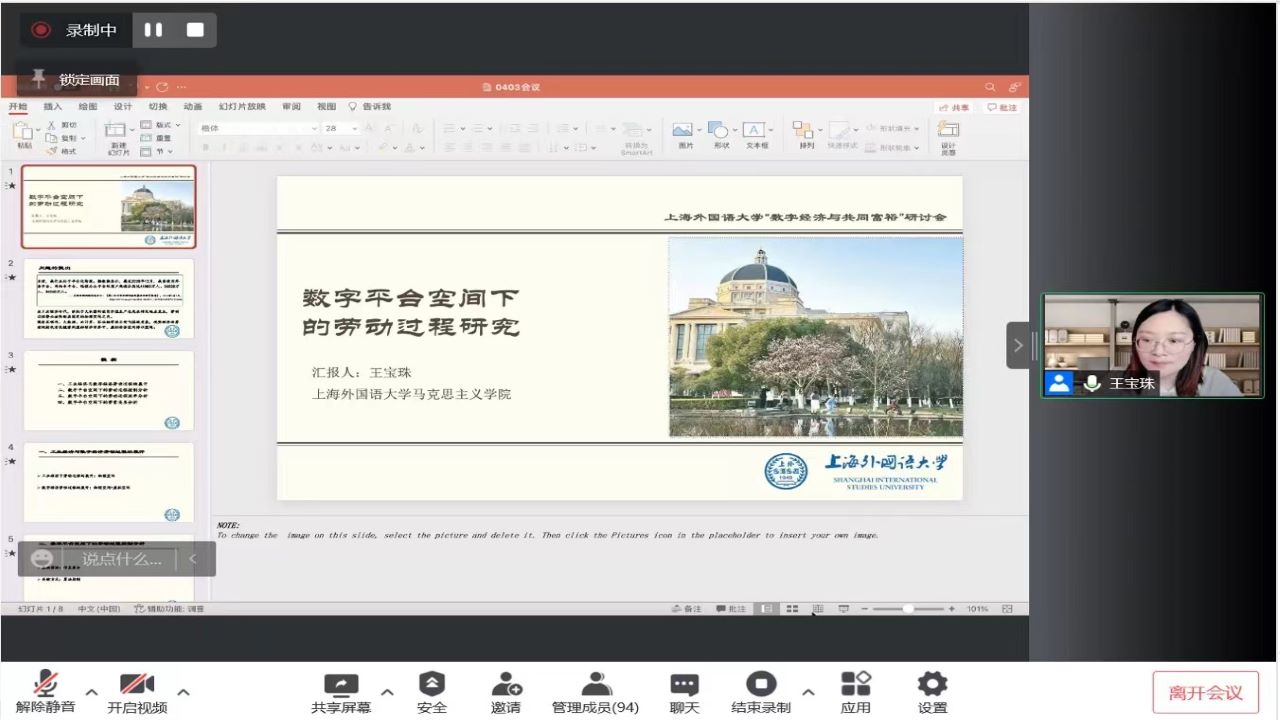Click the 离开会议 leave meeting button
1280x720 pixels.
click(1205, 692)
